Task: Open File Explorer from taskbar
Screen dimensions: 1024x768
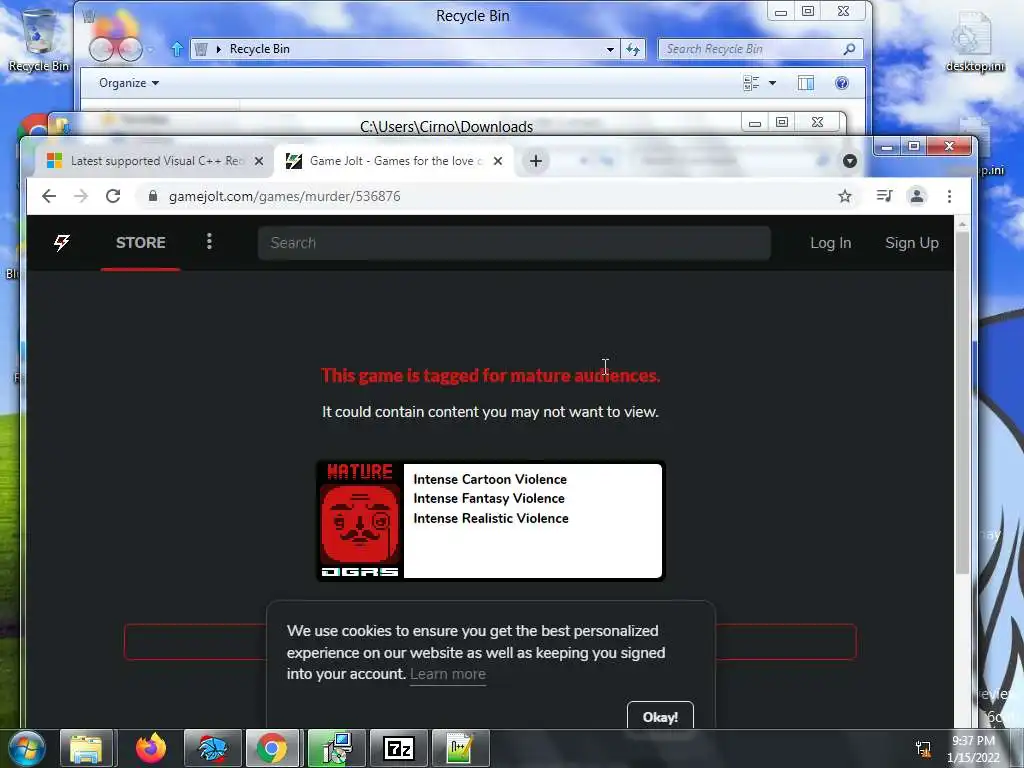Action: pyautogui.click(x=87, y=748)
